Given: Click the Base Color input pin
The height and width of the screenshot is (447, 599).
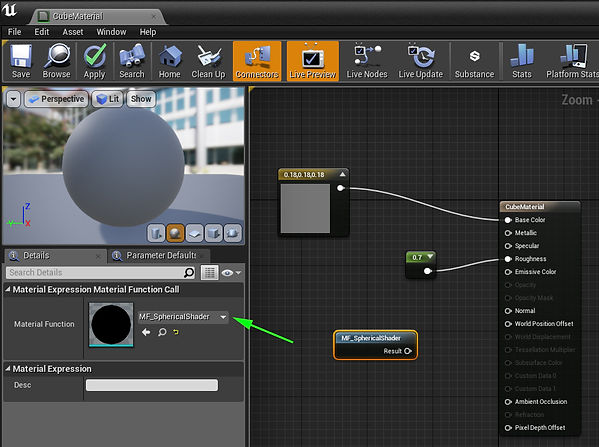Looking at the screenshot, I should (508, 220).
